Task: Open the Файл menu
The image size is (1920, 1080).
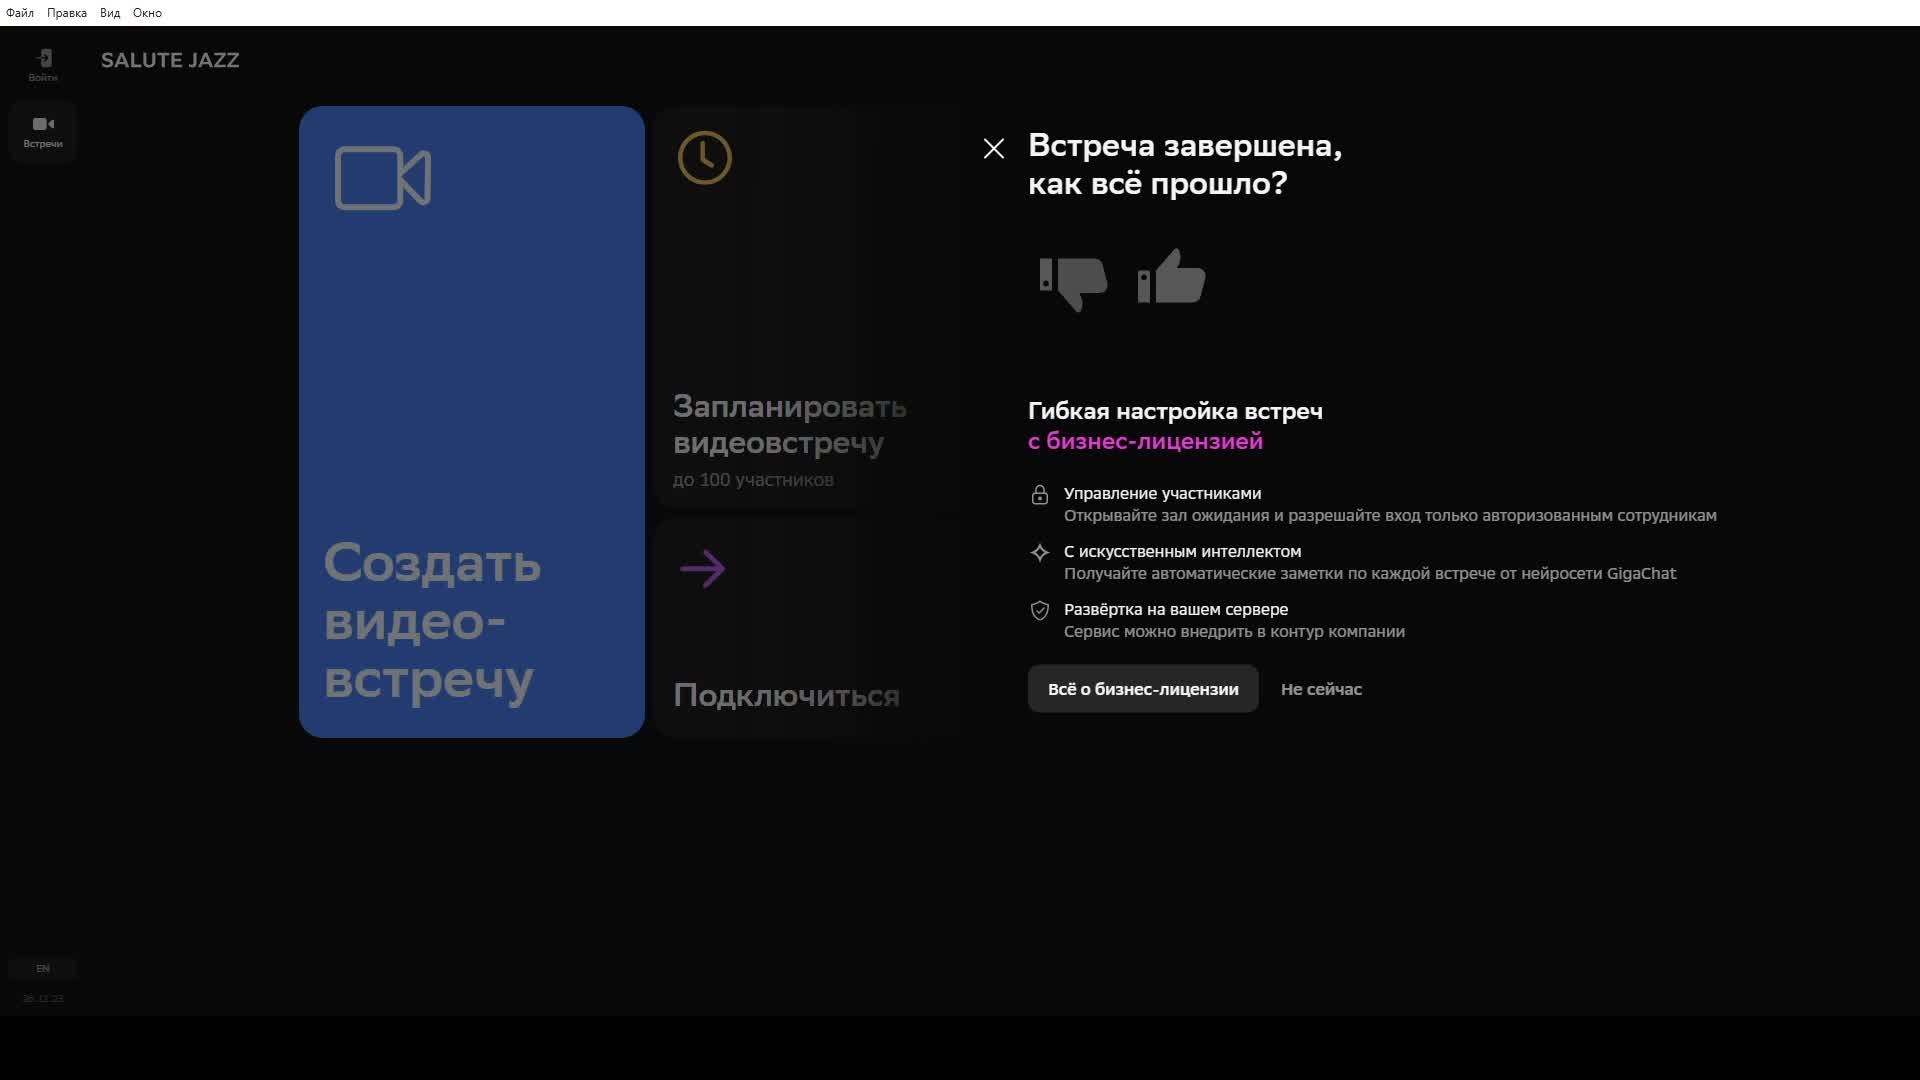Action: coord(20,13)
